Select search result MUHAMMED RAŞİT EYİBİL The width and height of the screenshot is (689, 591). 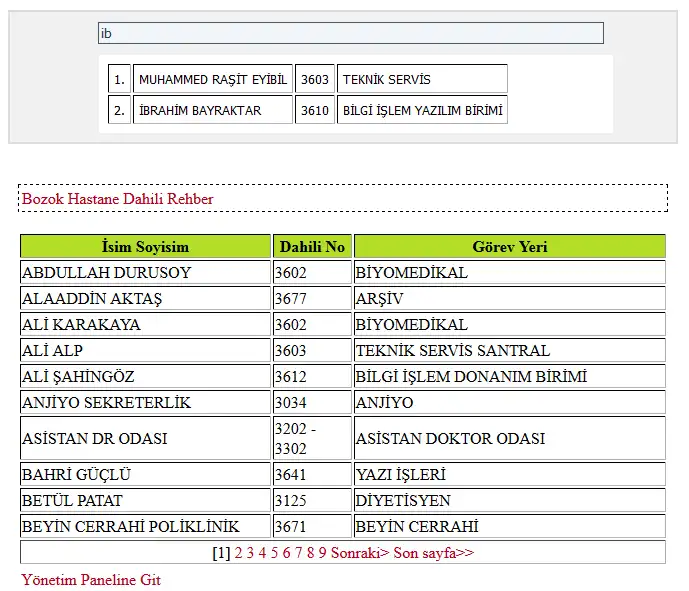213,79
